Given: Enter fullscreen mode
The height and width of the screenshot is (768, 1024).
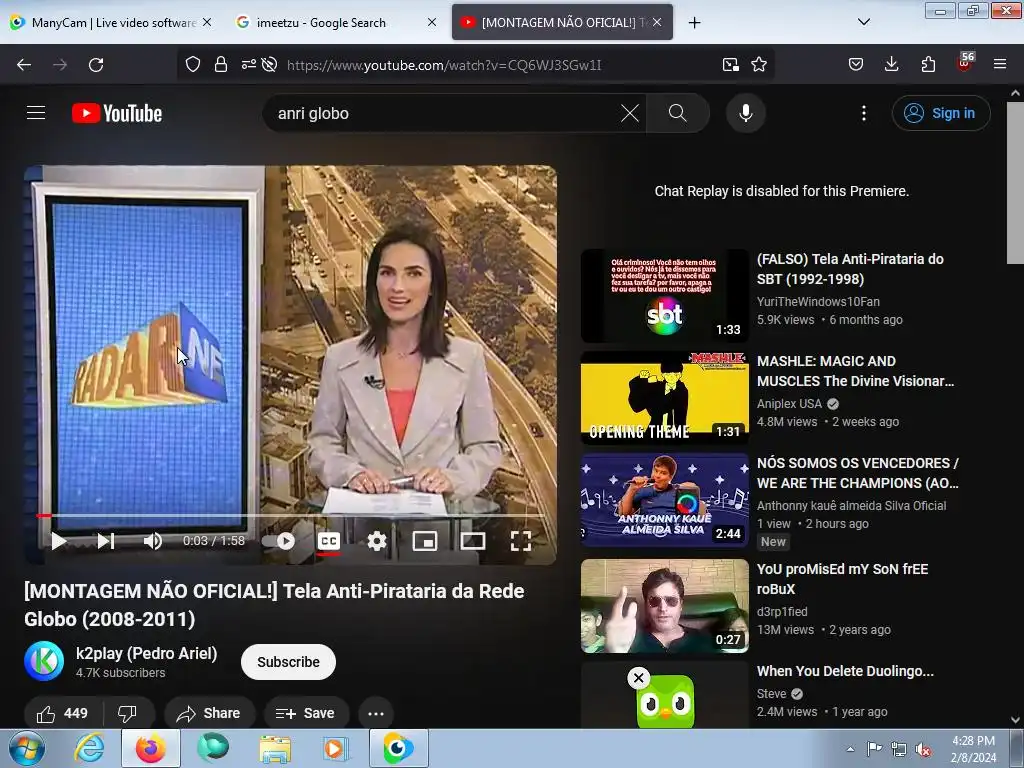Looking at the screenshot, I should [x=520, y=541].
